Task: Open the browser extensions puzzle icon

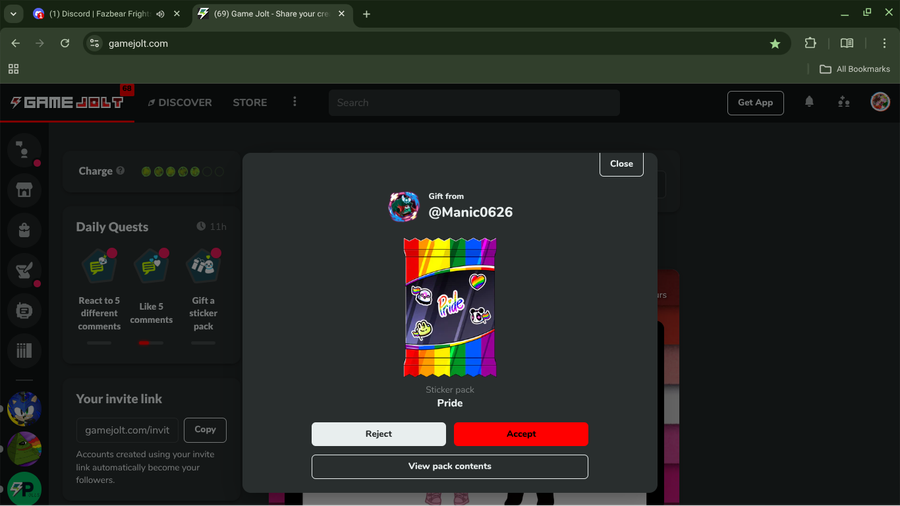Action: click(x=810, y=43)
